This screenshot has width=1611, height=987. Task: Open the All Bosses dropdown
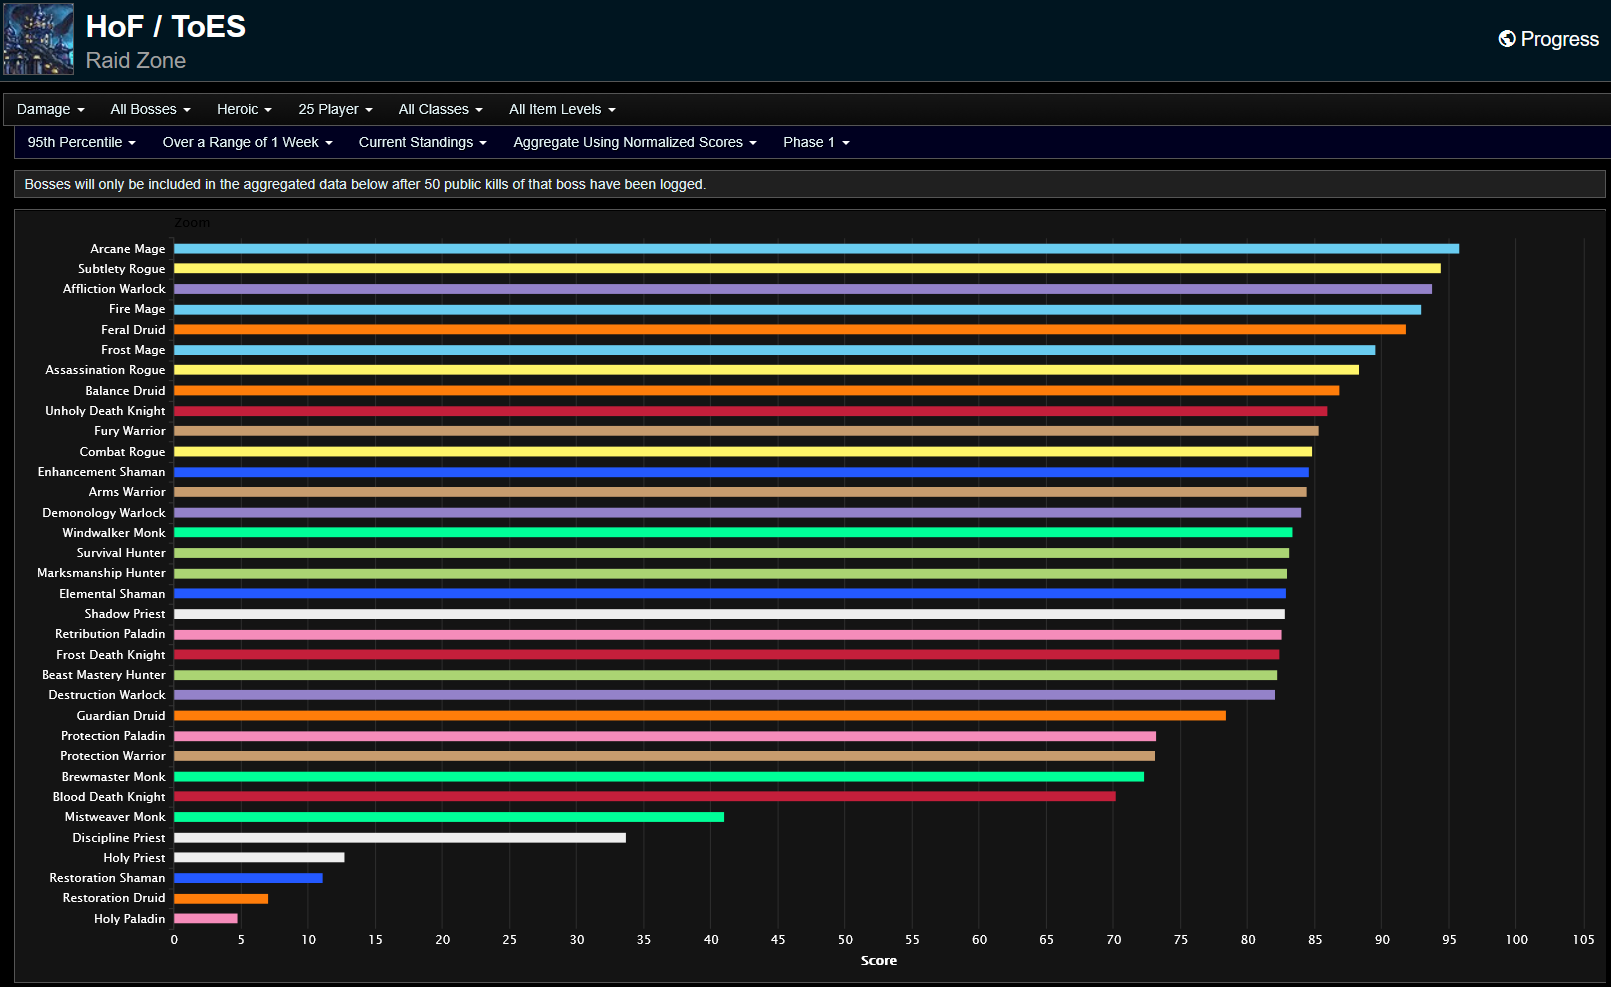(x=150, y=109)
